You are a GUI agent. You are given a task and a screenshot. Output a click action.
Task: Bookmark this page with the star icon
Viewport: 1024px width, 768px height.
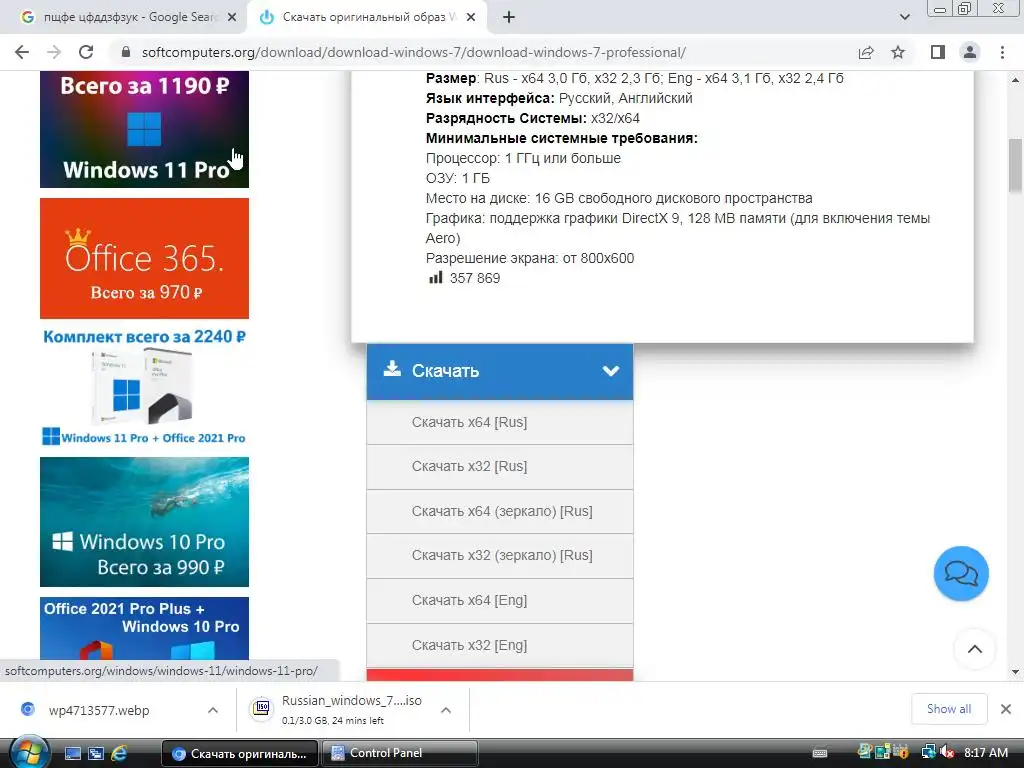coord(898,52)
